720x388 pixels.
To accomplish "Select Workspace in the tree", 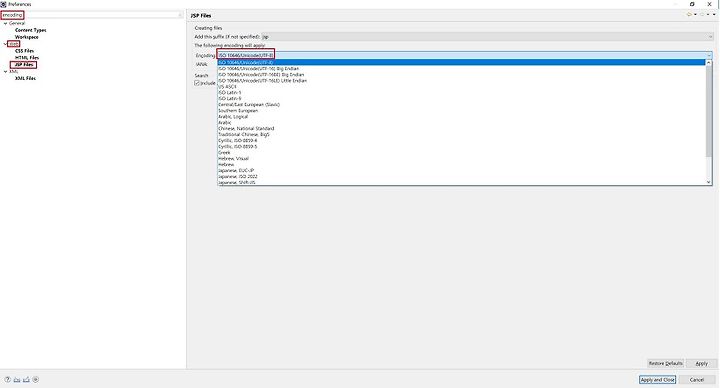I will pos(27,37).
